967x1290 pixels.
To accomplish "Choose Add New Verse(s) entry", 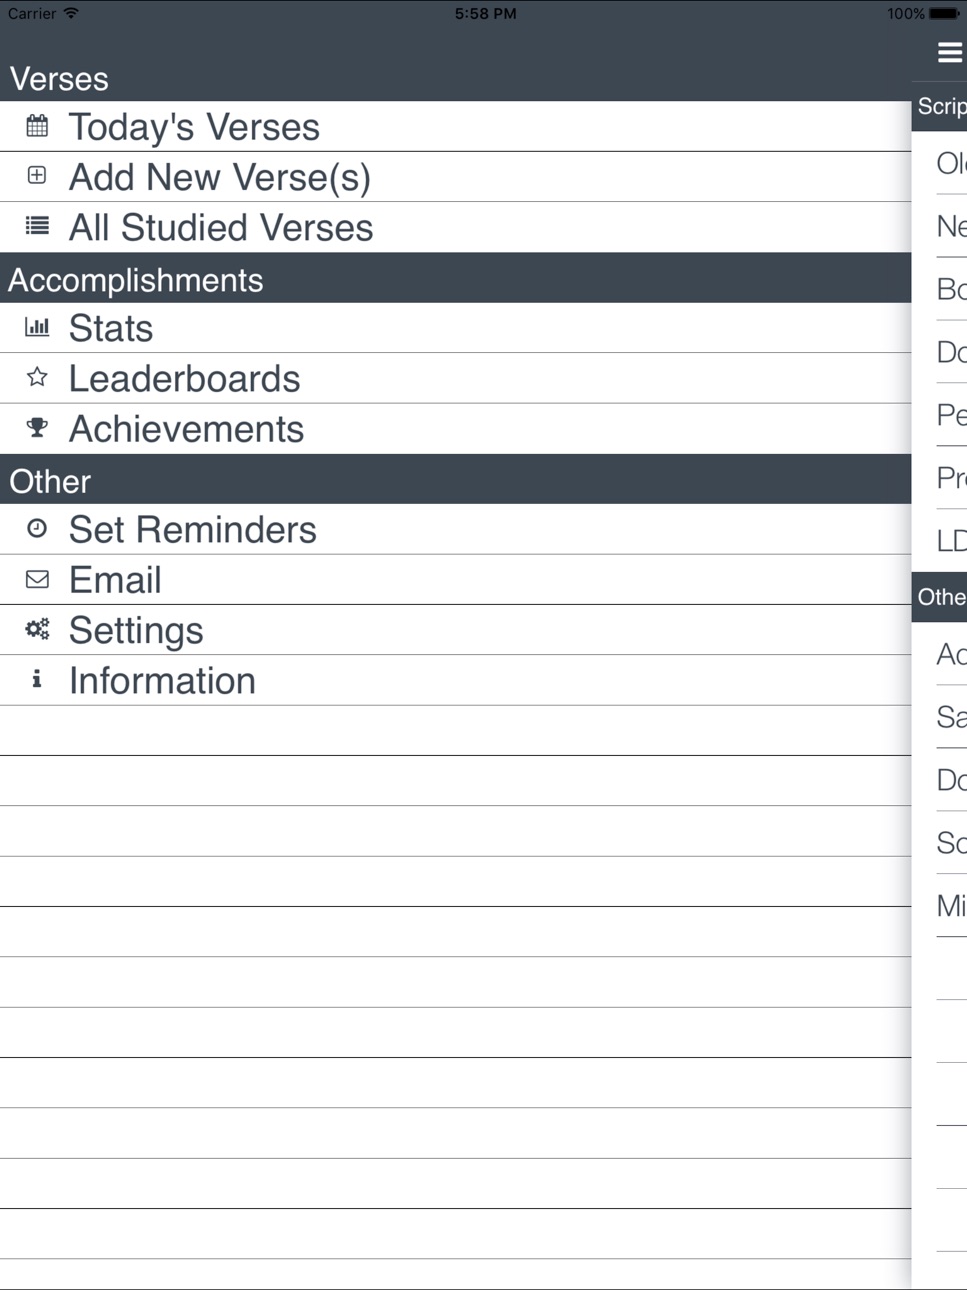I will pos(455,177).
